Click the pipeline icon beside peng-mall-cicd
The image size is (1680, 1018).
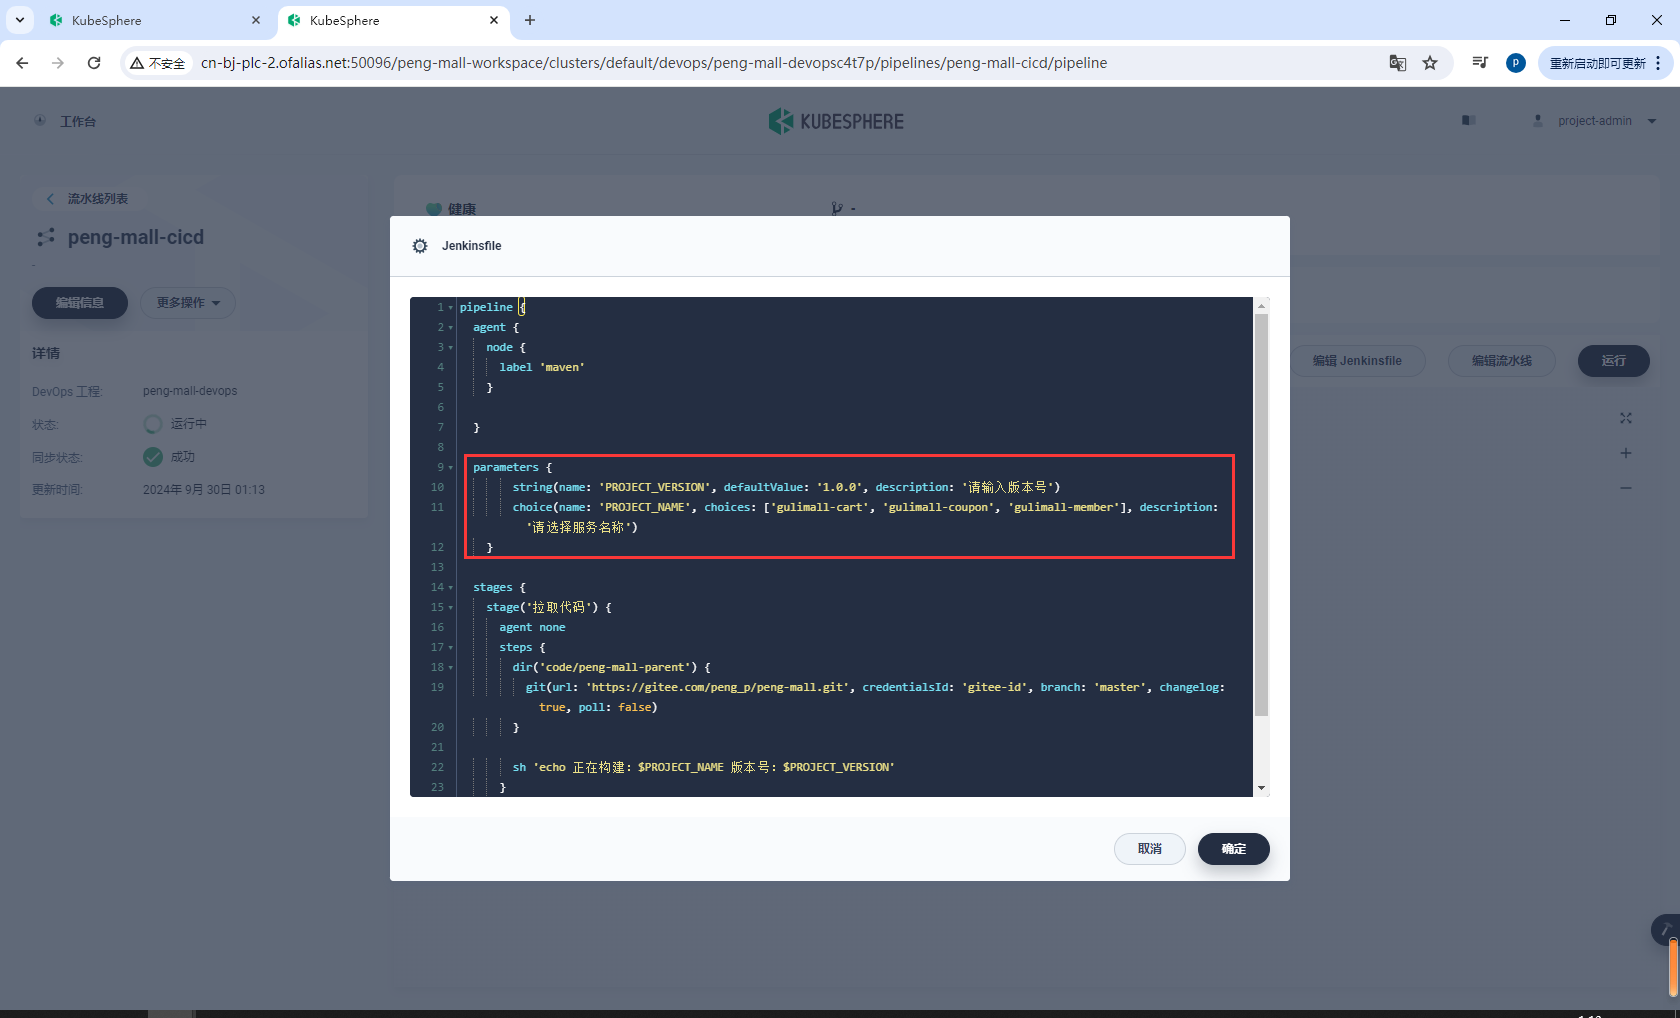(x=46, y=238)
